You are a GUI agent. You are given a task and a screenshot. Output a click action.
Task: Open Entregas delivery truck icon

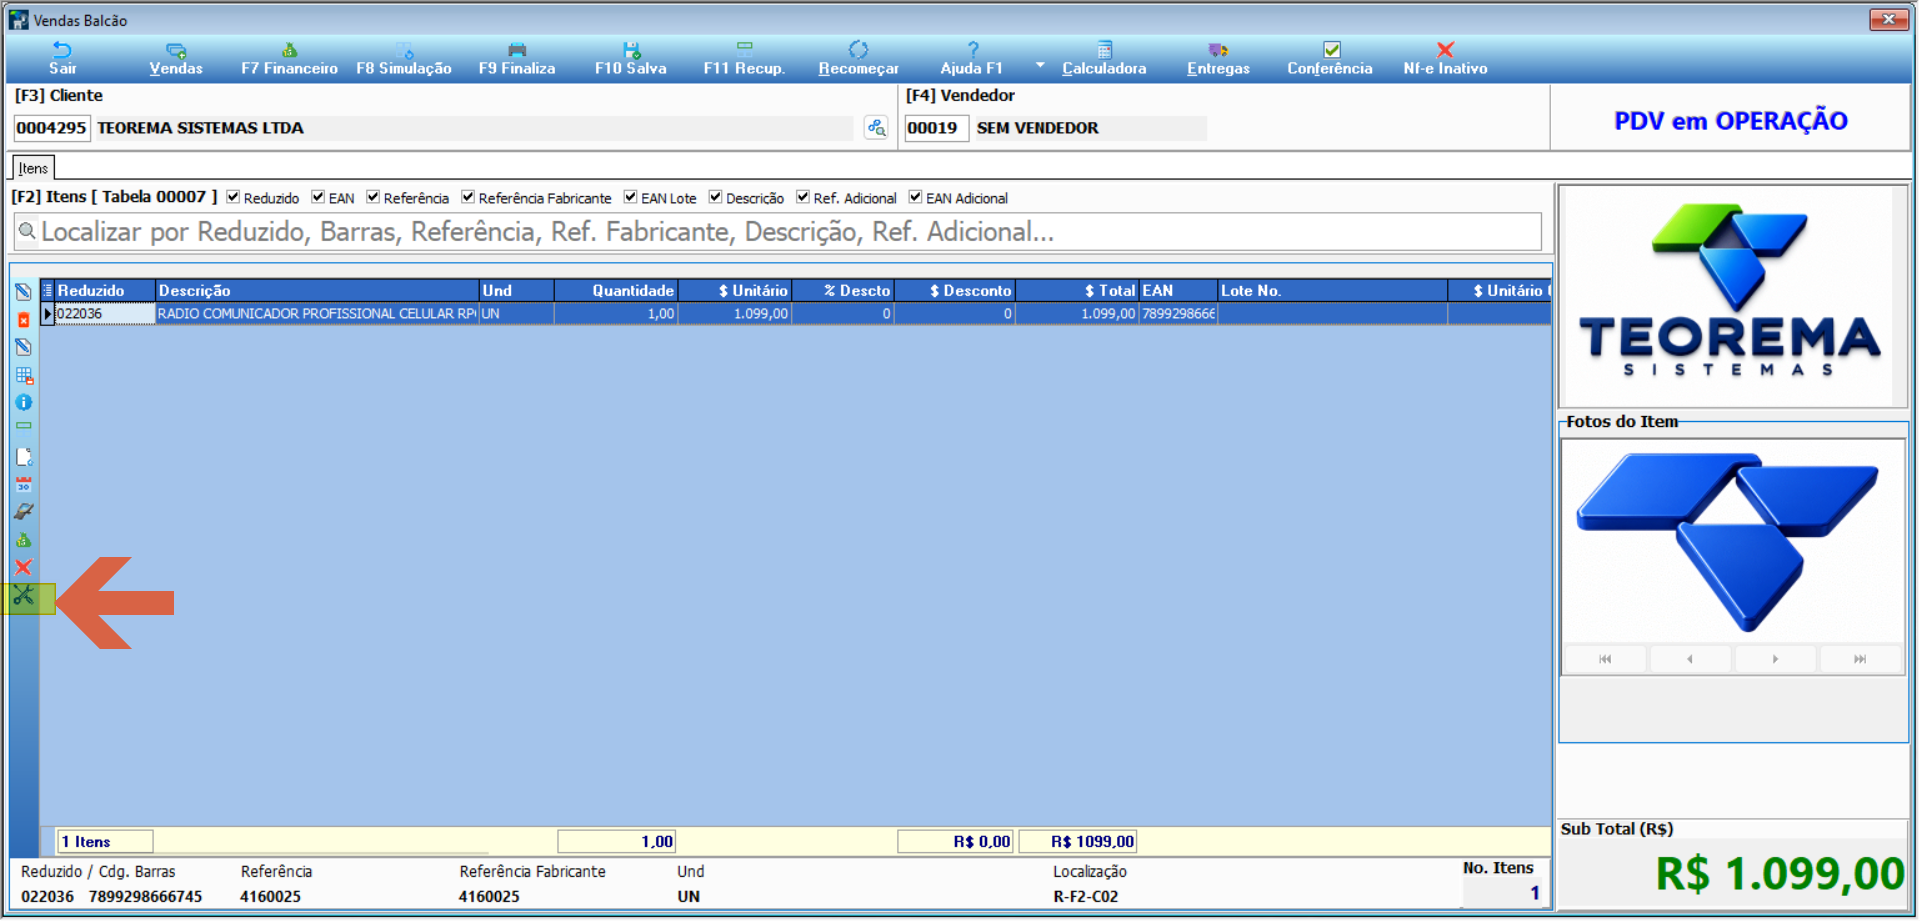point(1218,50)
